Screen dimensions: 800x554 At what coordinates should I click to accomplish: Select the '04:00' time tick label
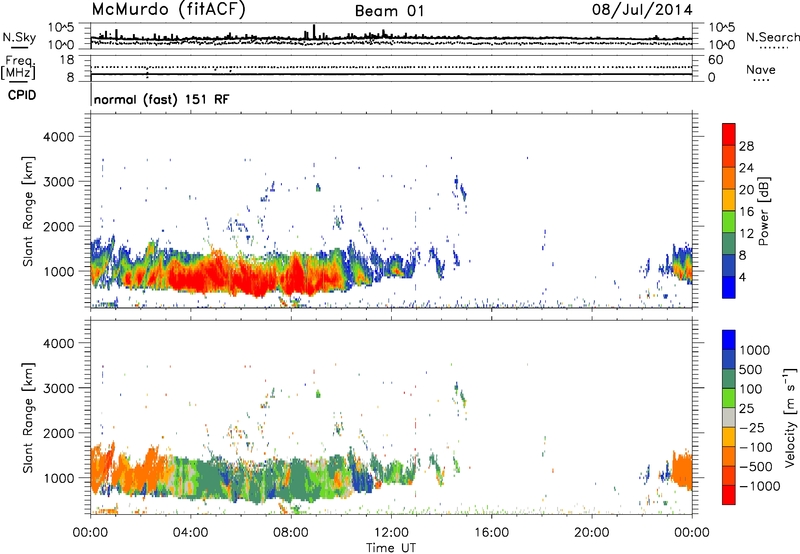191,533
